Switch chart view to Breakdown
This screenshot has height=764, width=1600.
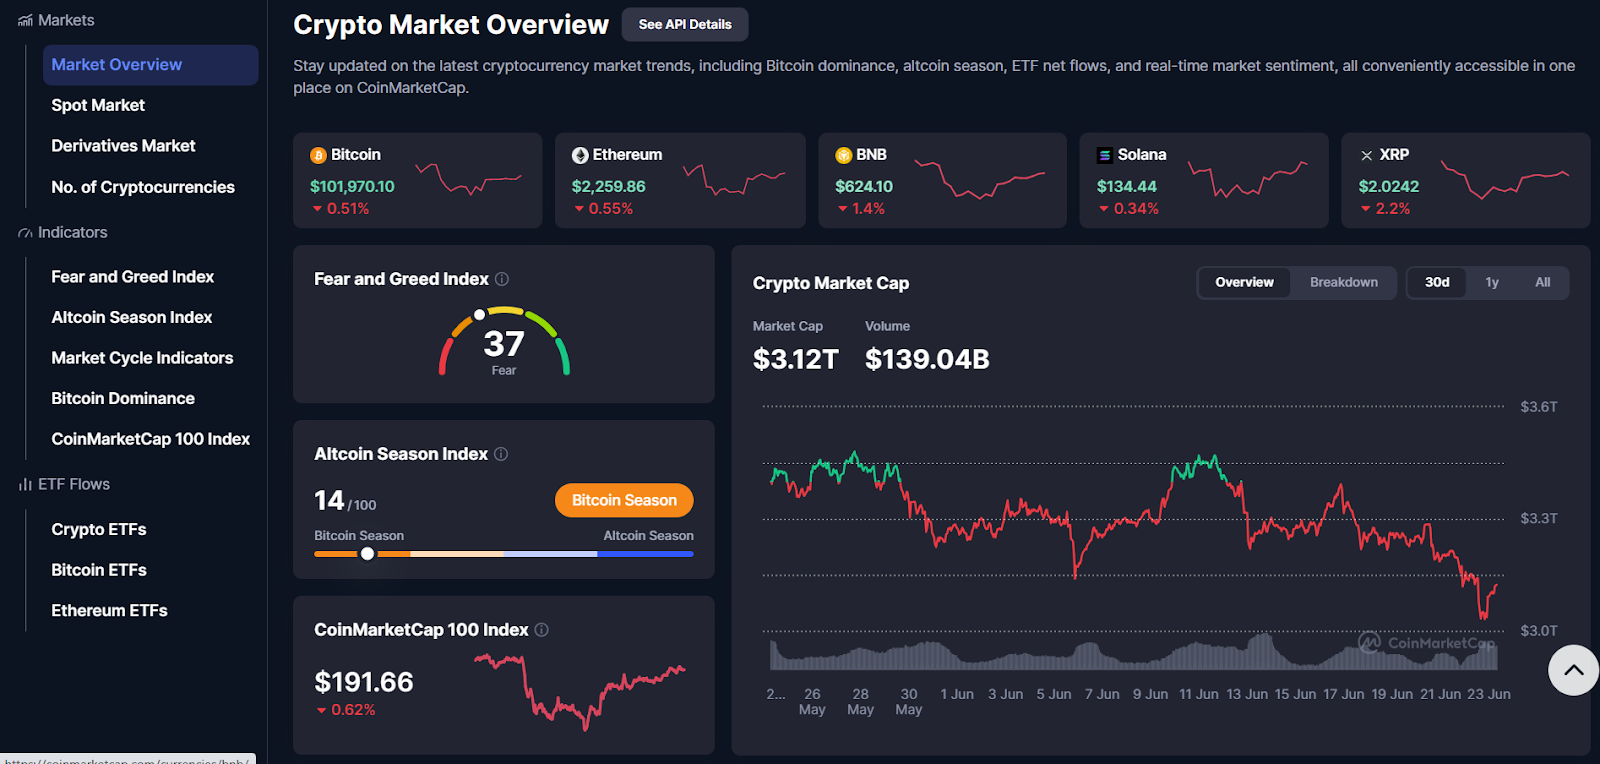point(1344,282)
